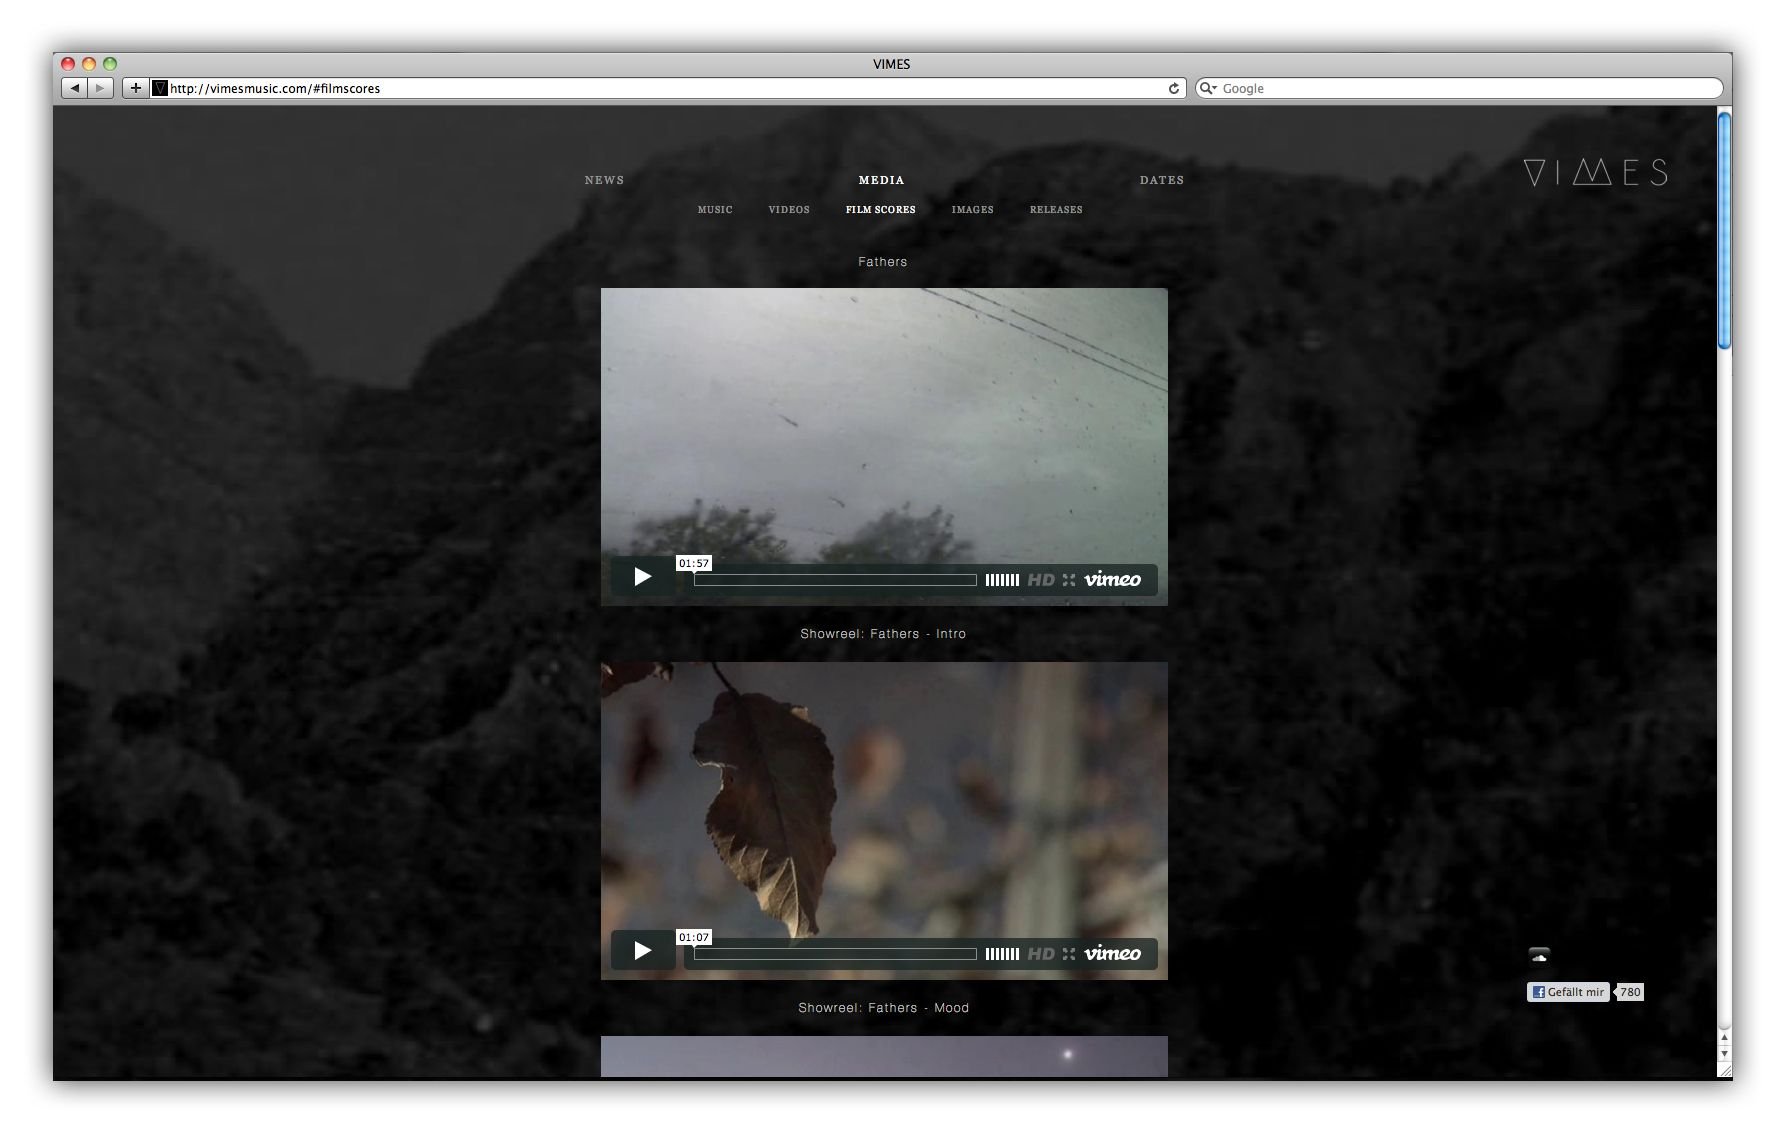1786x1134 pixels.
Task: Click the browser back arrow button
Action: [75, 88]
